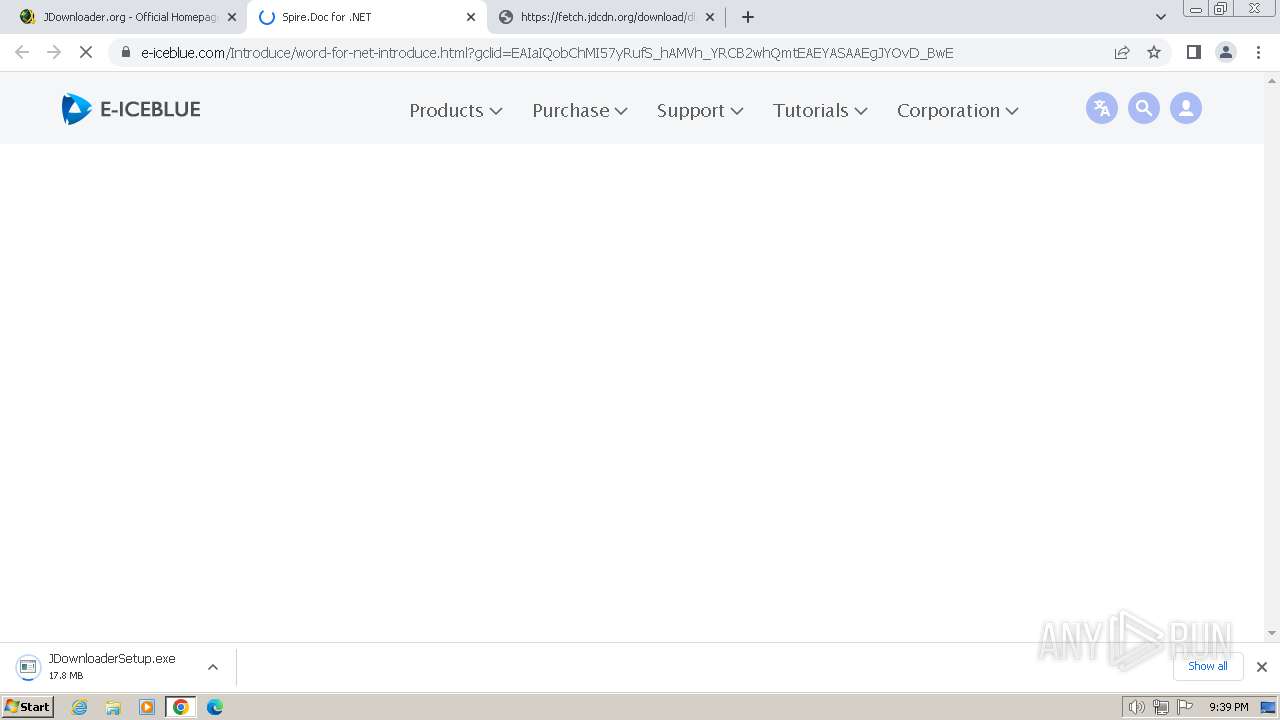The width and height of the screenshot is (1280, 720).
Task: Expand the Corporation menu
Action: [x=958, y=110]
